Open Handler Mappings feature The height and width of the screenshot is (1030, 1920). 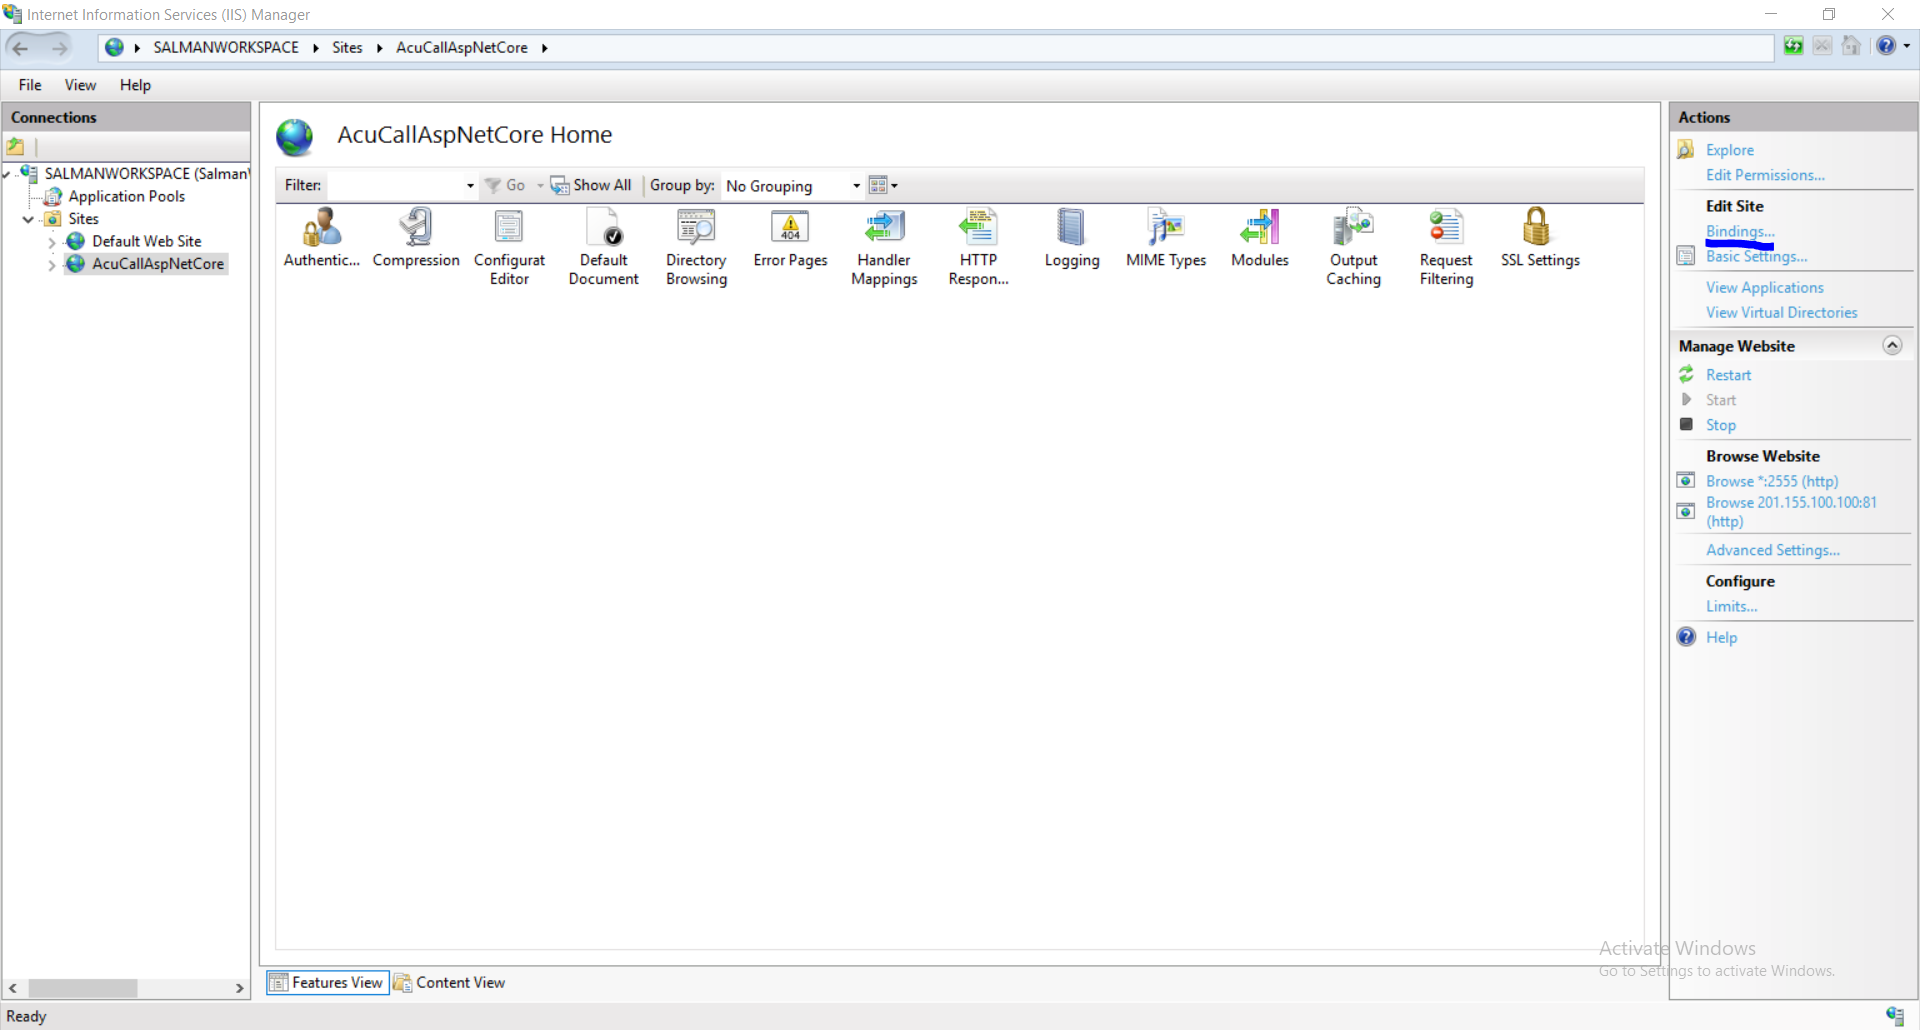coord(884,228)
